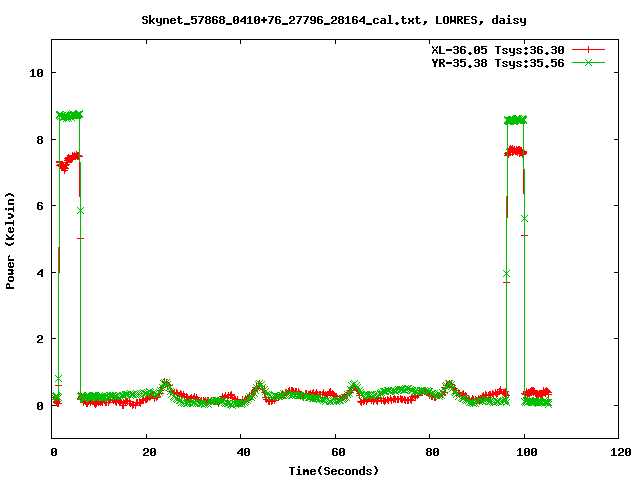Click x-axis tick label 100

coord(527,452)
